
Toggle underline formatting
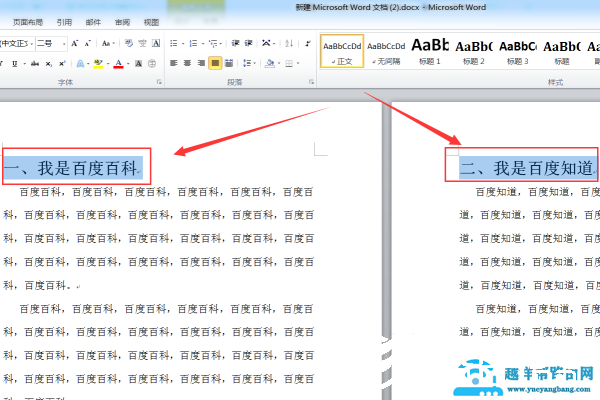(15, 64)
